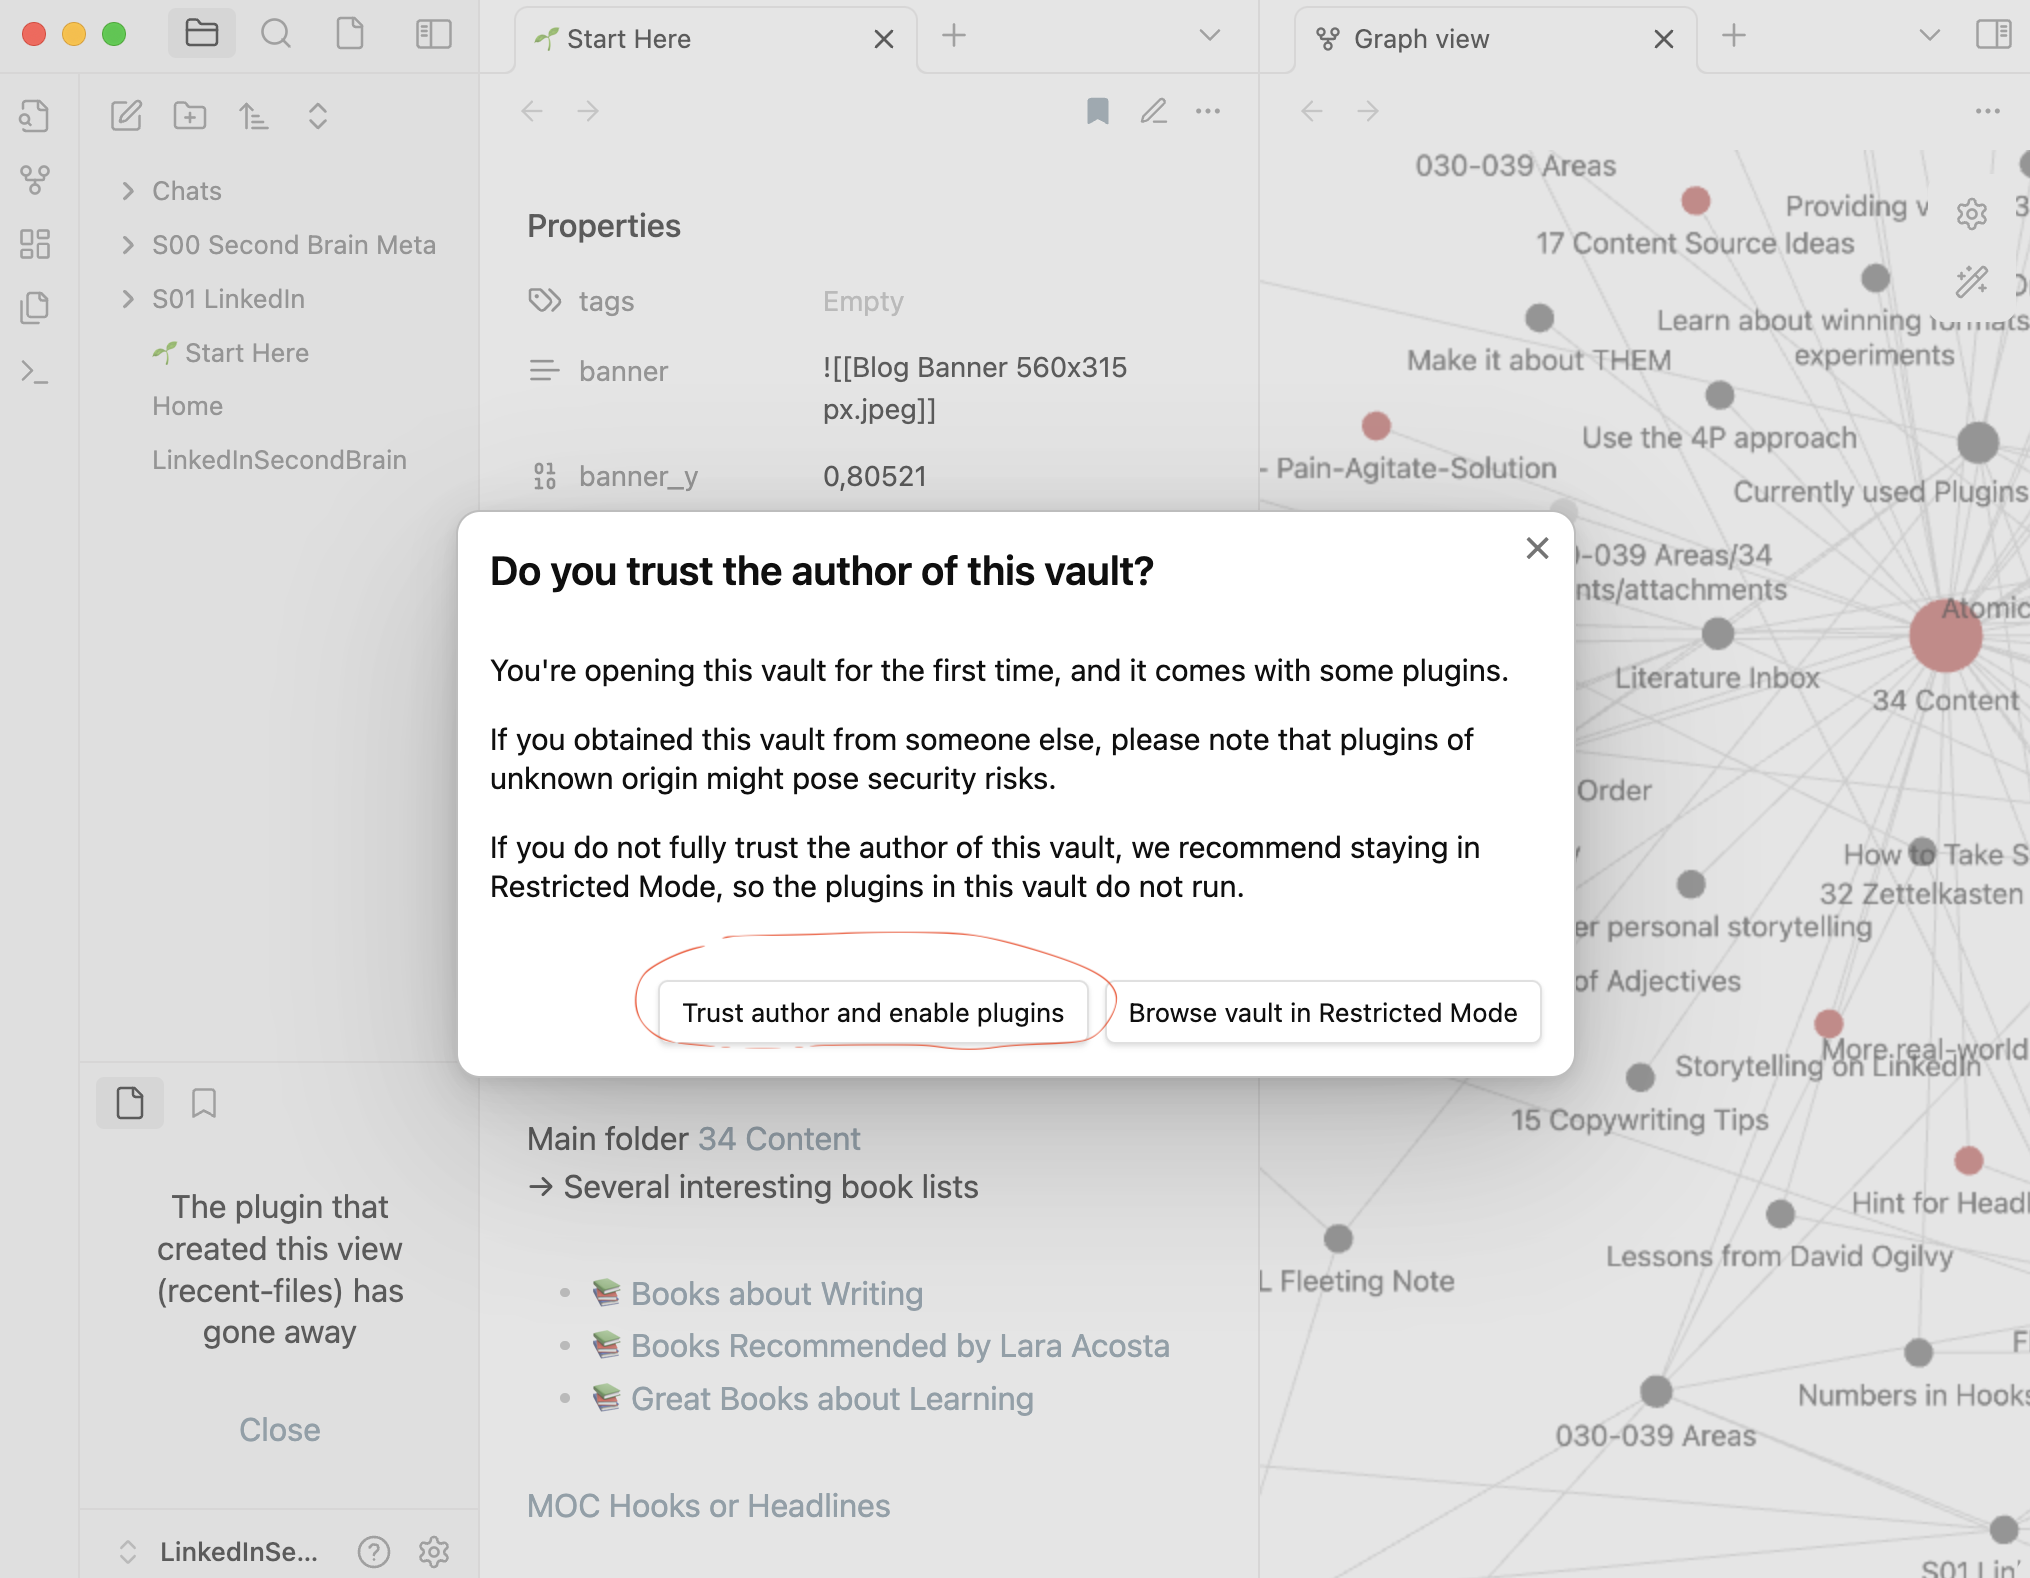Open command terminal ribbon icon
The width and height of the screenshot is (2030, 1578).
point(35,372)
